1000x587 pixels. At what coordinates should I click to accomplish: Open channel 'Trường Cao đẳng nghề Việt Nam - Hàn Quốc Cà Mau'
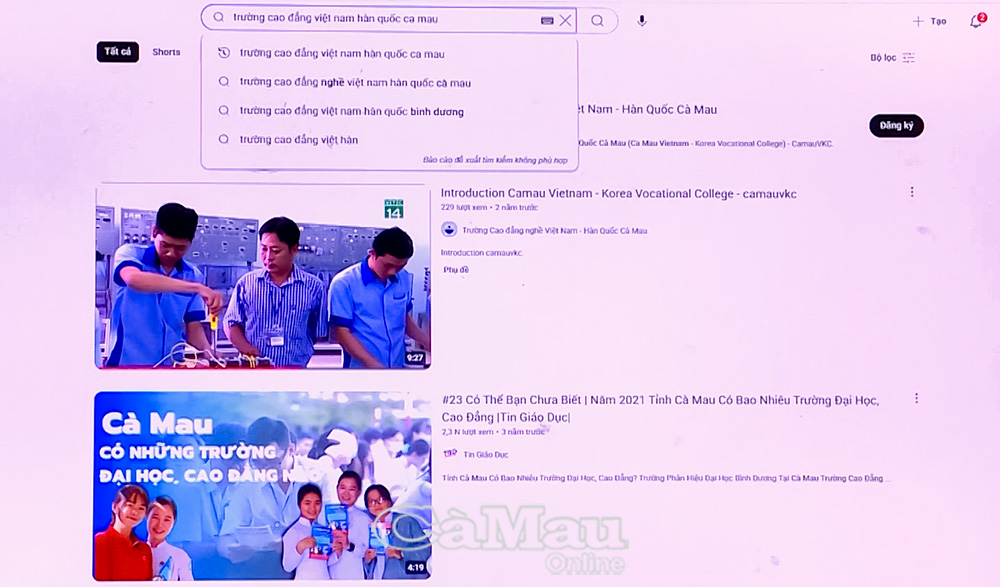(x=555, y=230)
